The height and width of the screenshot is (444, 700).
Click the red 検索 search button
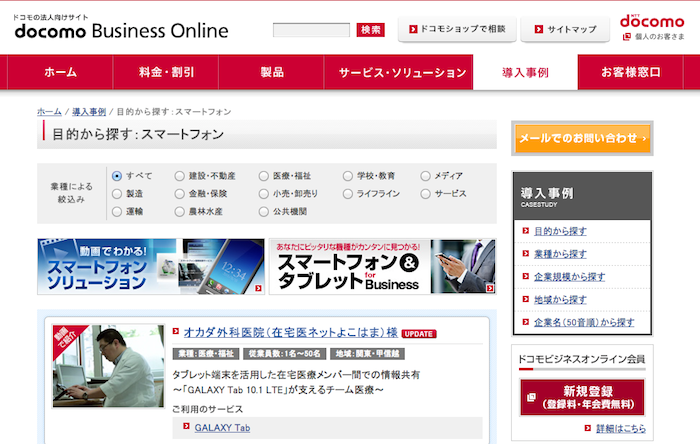[371, 30]
